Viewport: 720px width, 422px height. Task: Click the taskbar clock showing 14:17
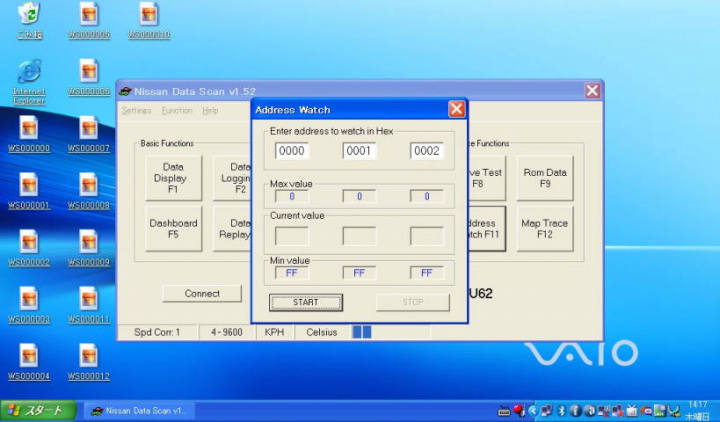point(698,405)
